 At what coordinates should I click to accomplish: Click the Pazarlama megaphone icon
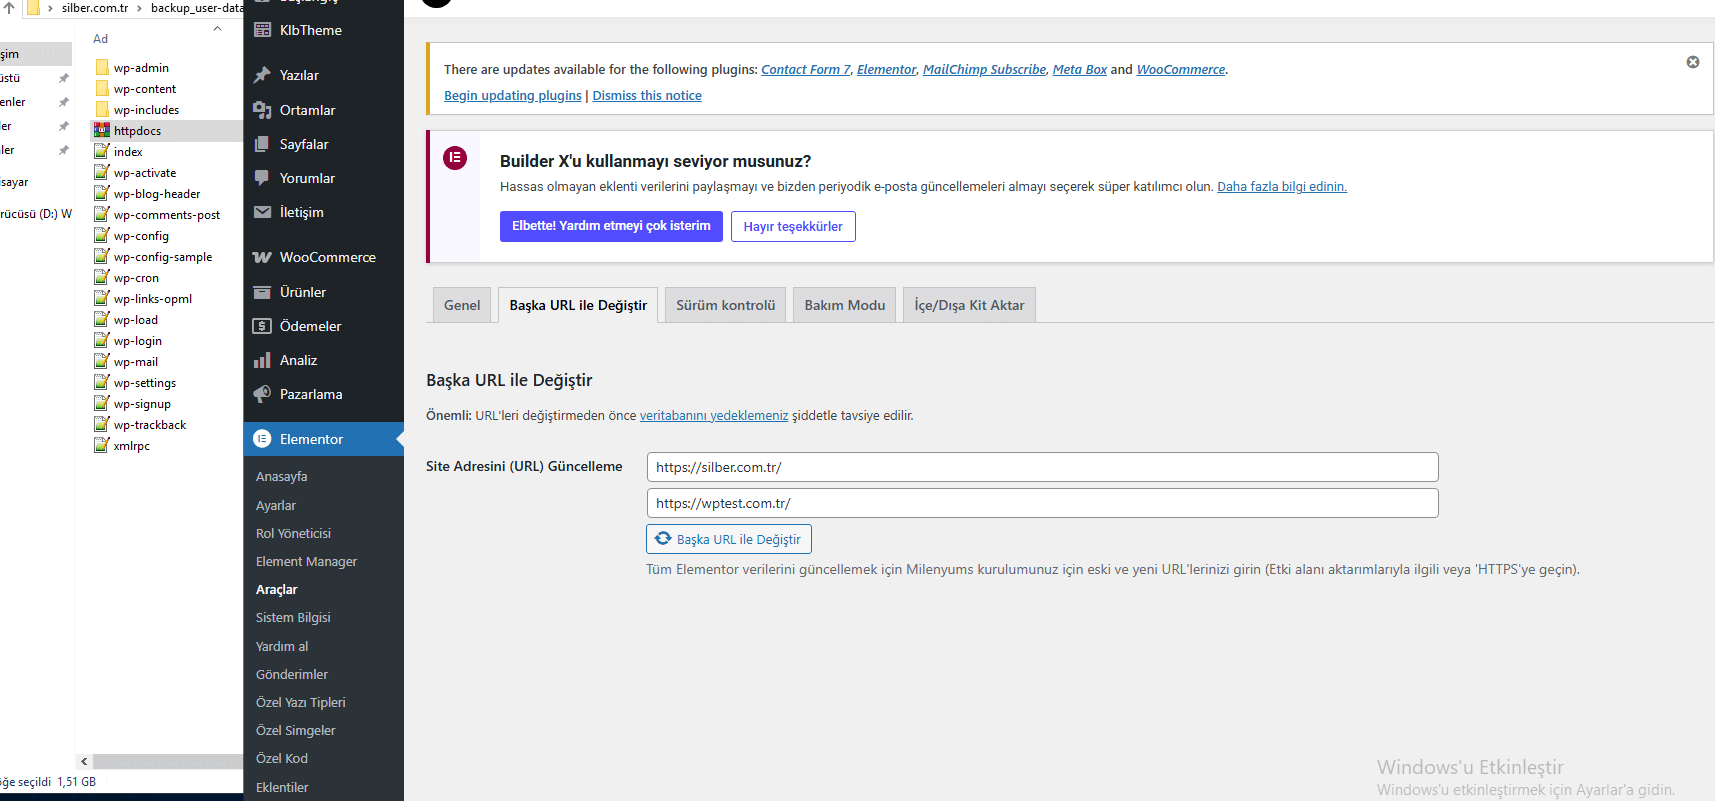click(262, 394)
